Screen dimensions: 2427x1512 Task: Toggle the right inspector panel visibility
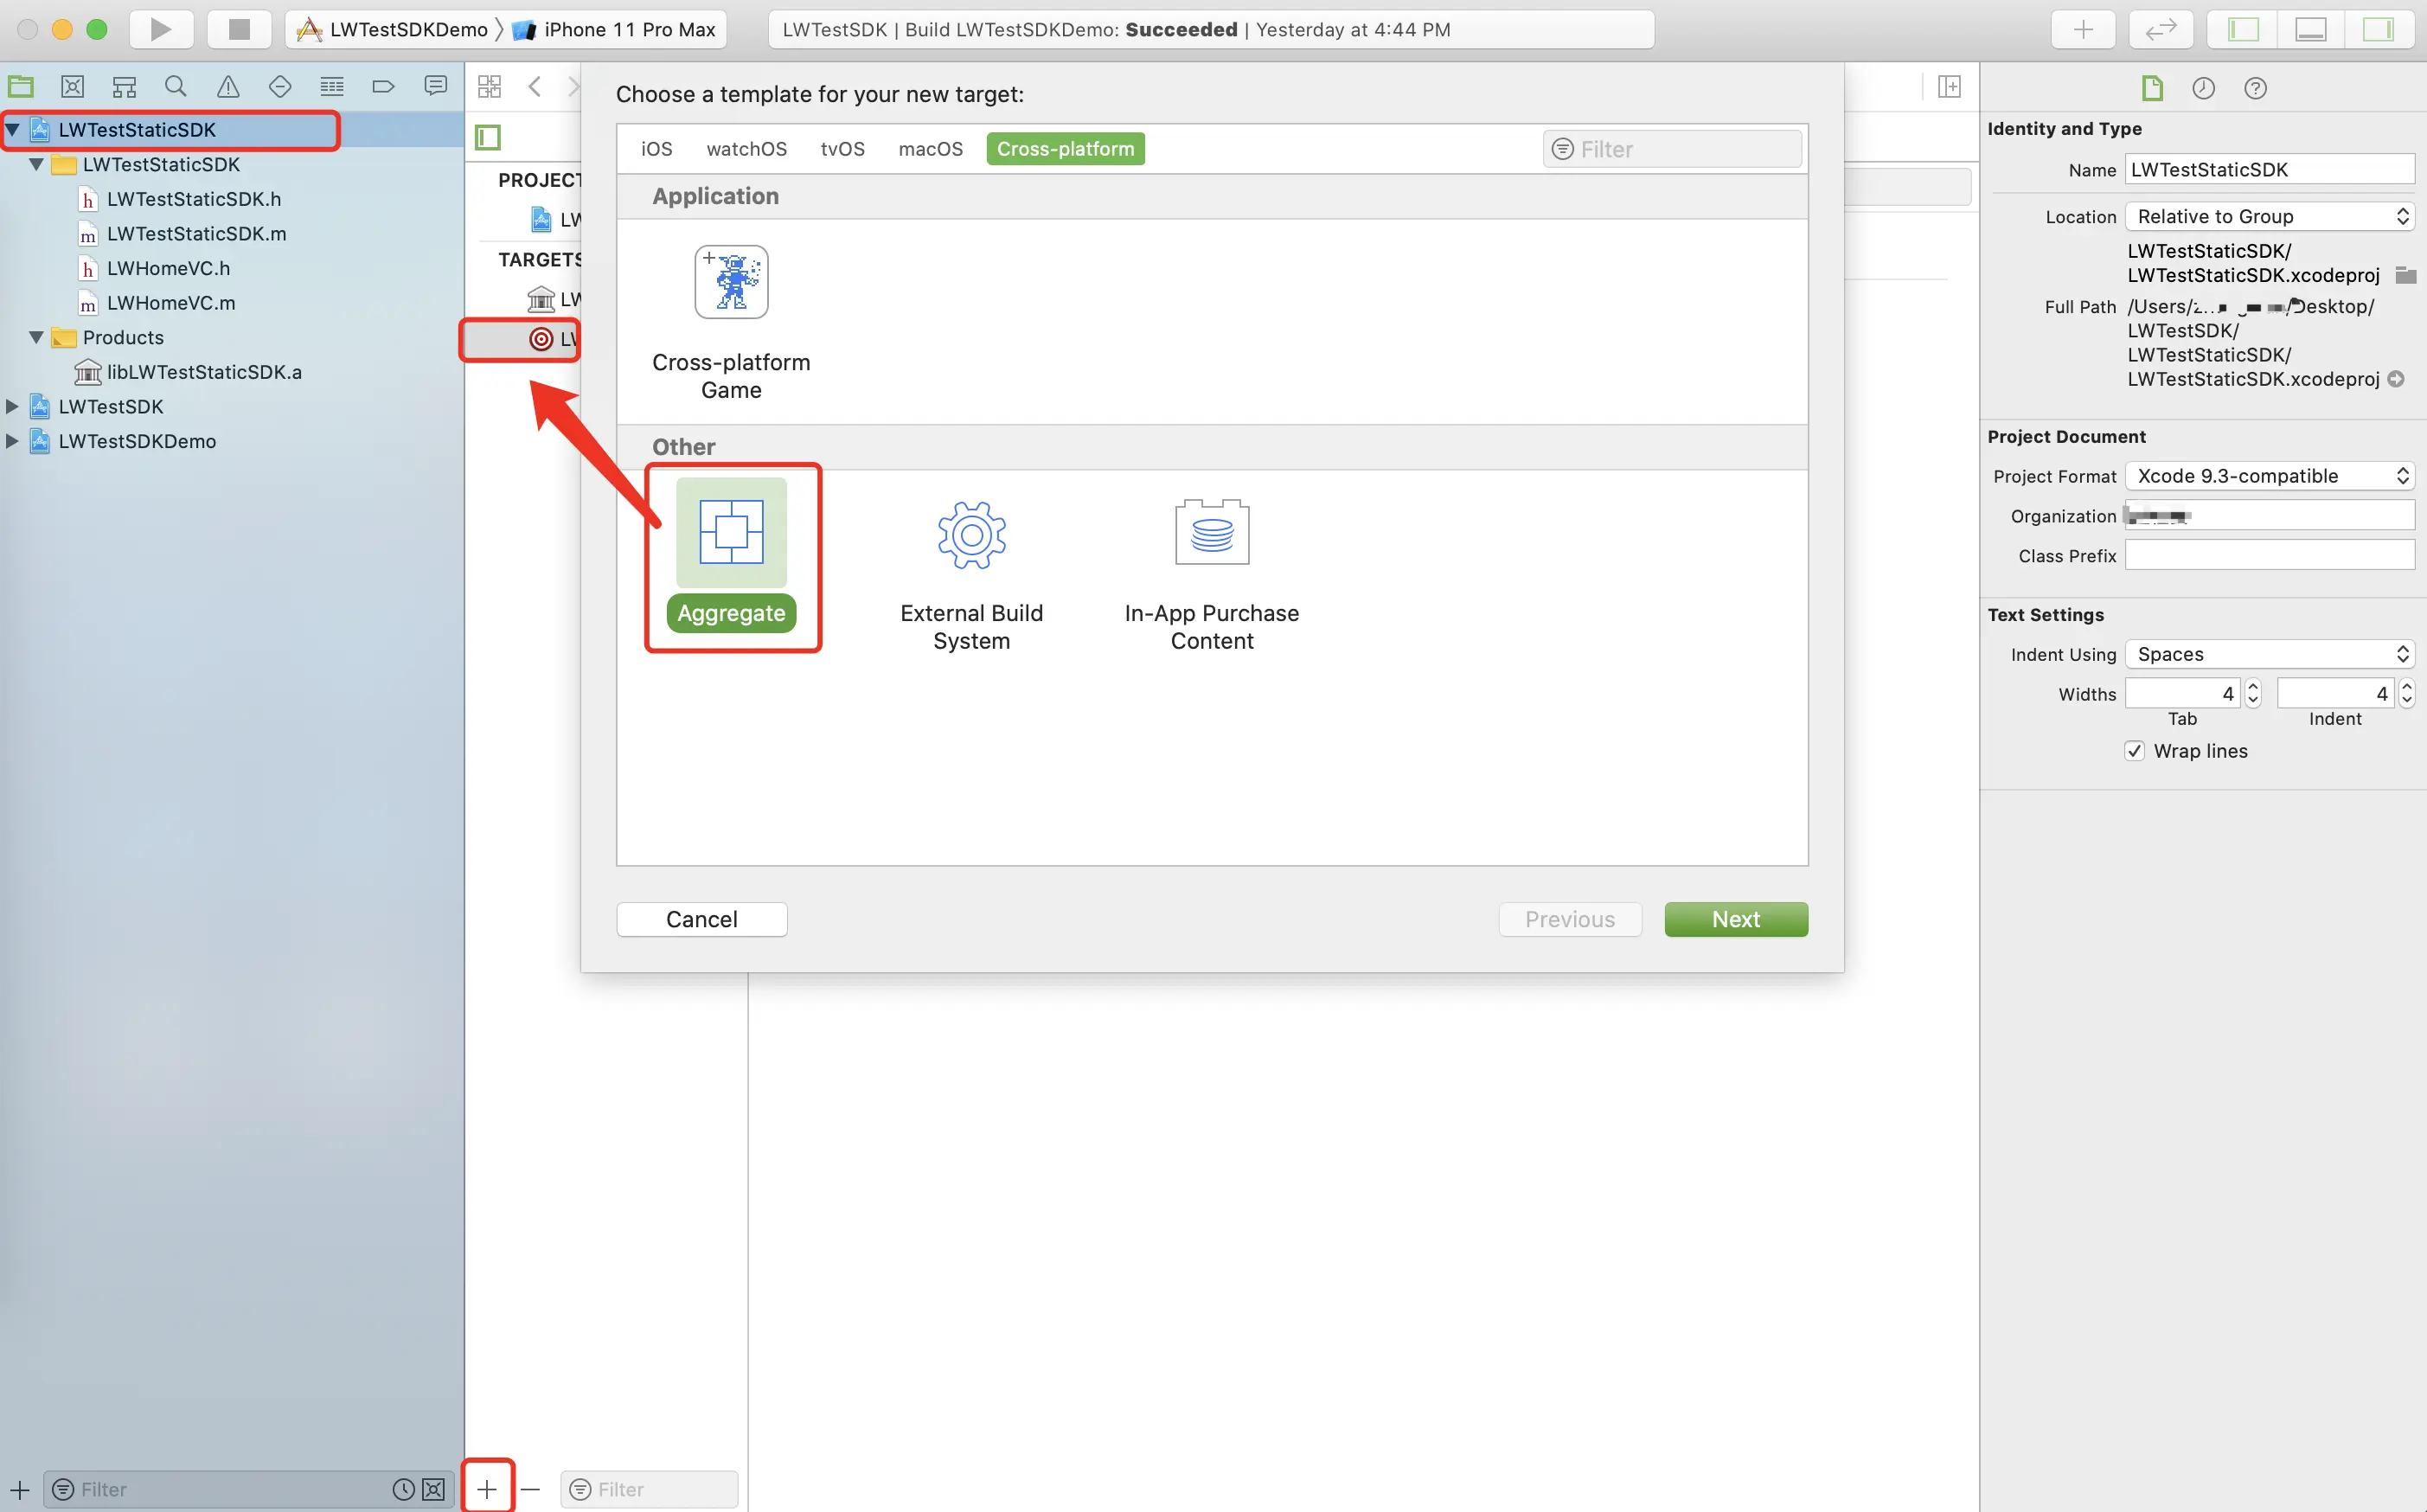(x=2377, y=29)
